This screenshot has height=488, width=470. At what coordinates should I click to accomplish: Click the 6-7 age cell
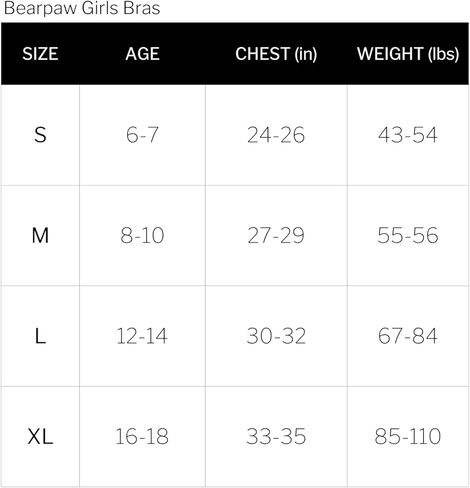click(x=142, y=135)
